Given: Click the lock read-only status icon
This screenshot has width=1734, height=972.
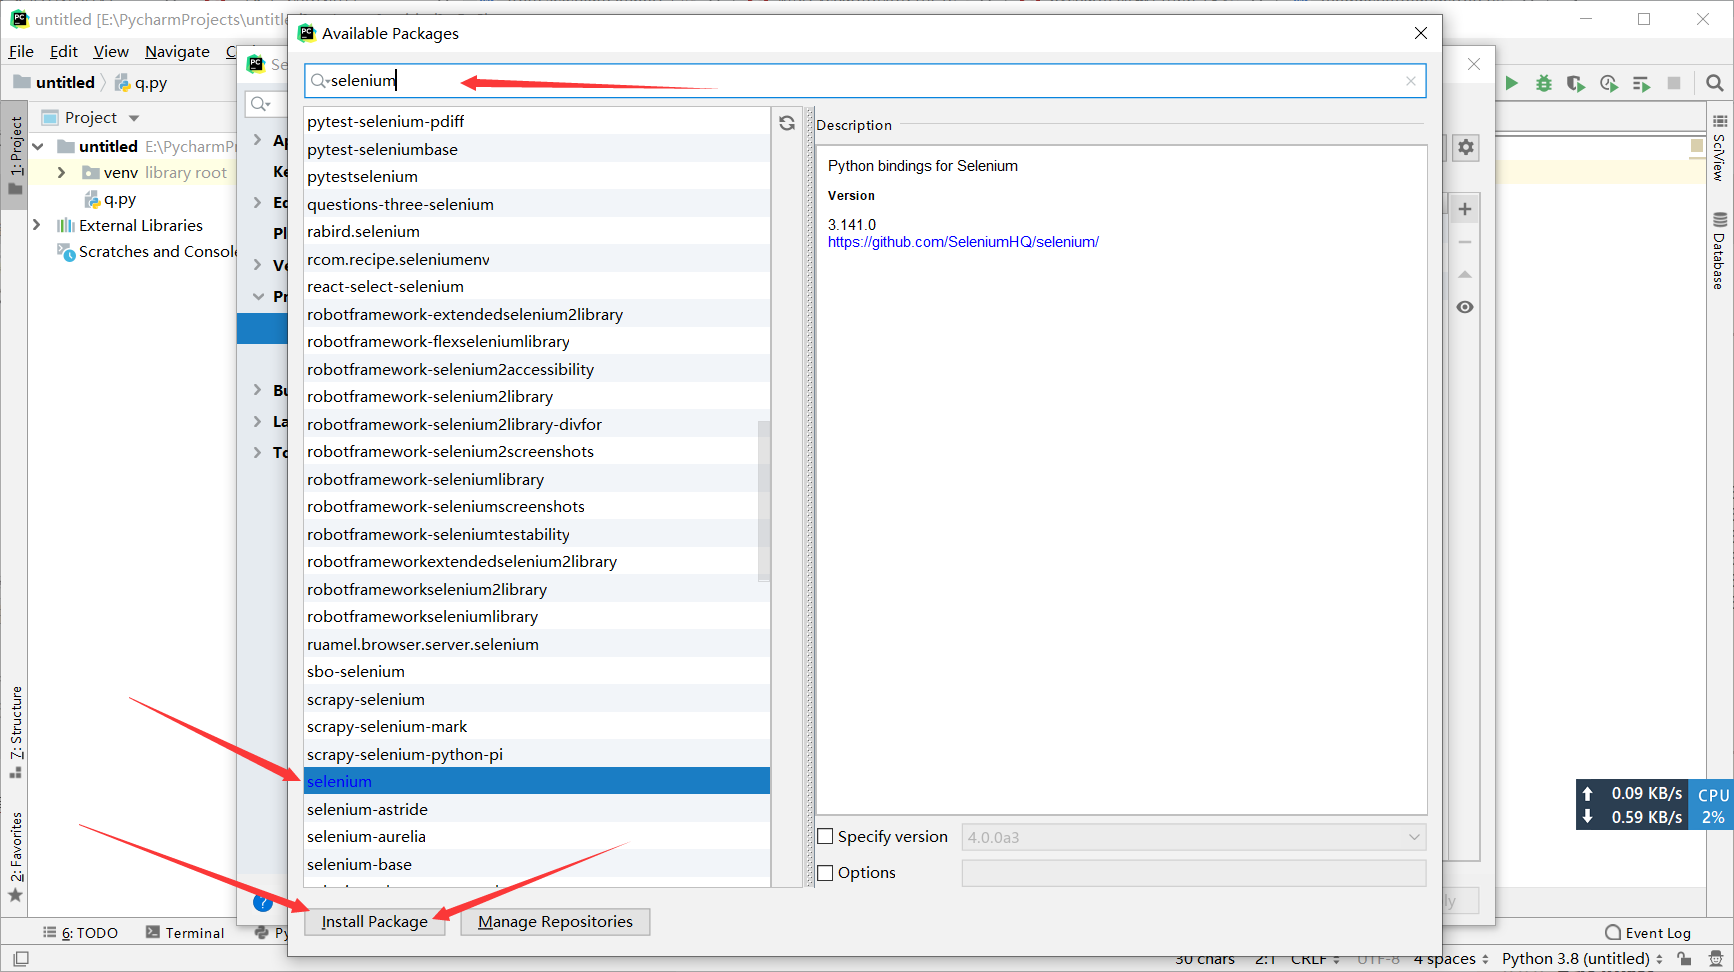Looking at the screenshot, I should [x=1685, y=959].
